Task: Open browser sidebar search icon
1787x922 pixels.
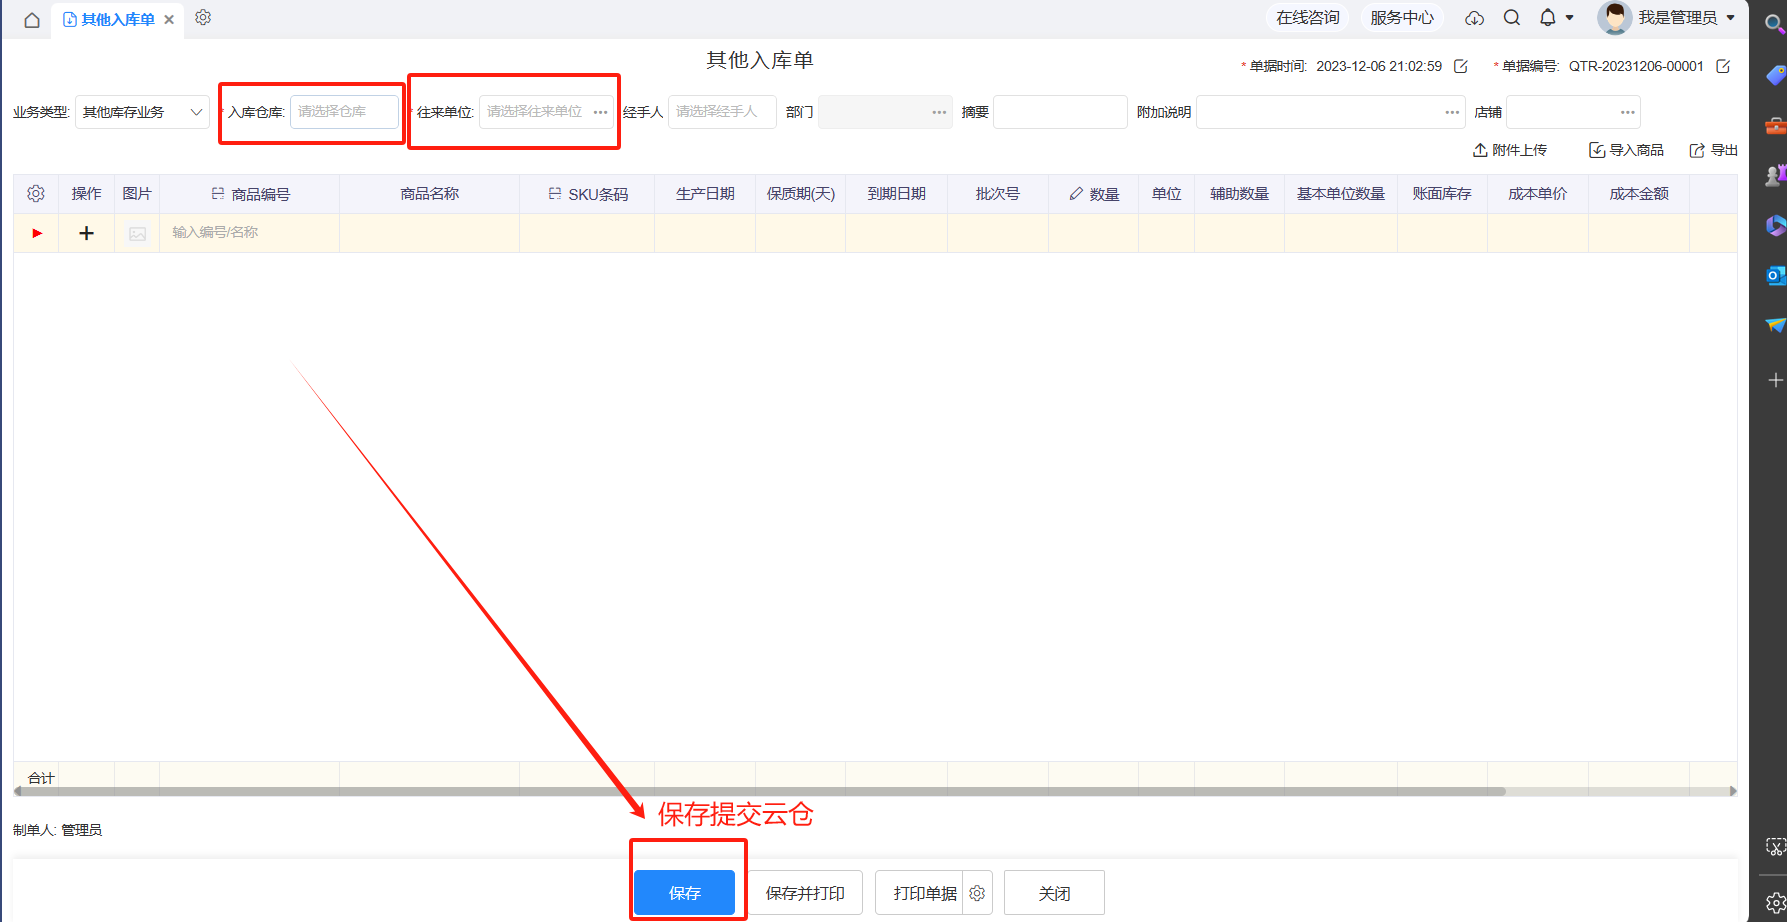Action: tap(1774, 23)
